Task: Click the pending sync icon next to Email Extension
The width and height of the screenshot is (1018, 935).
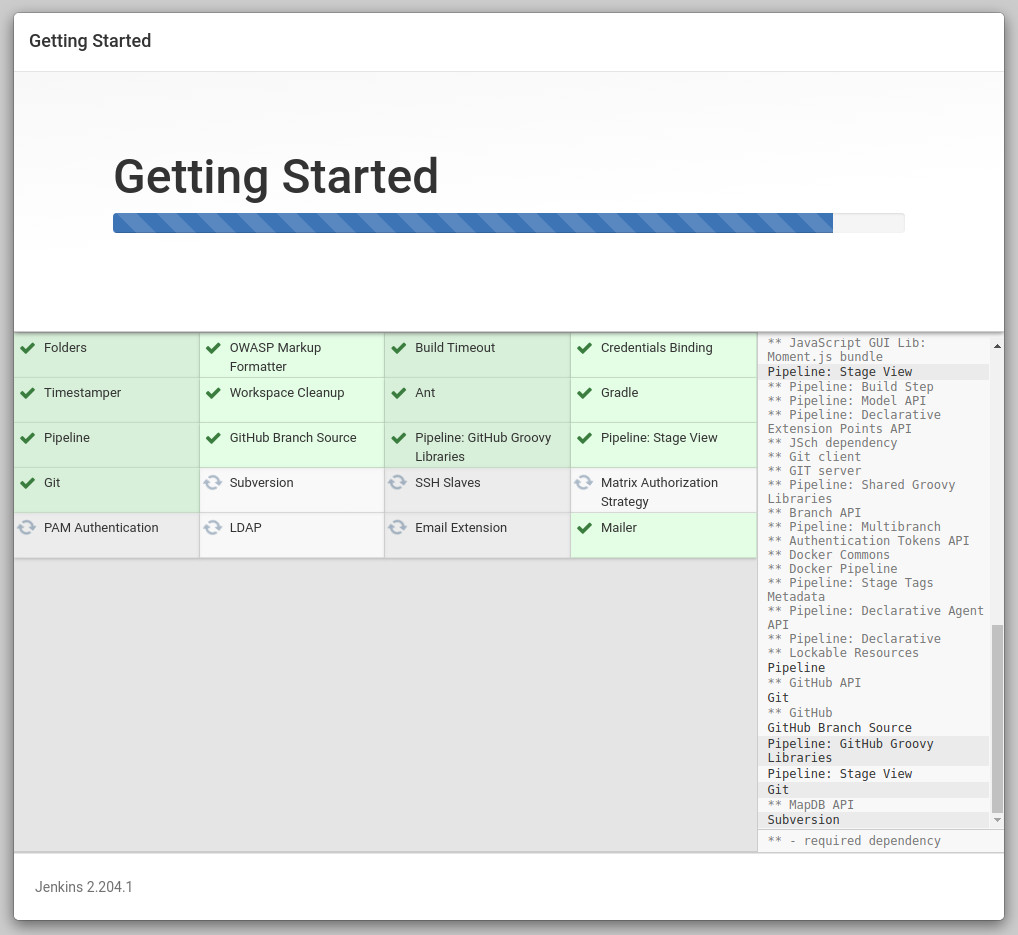Action: coord(397,527)
